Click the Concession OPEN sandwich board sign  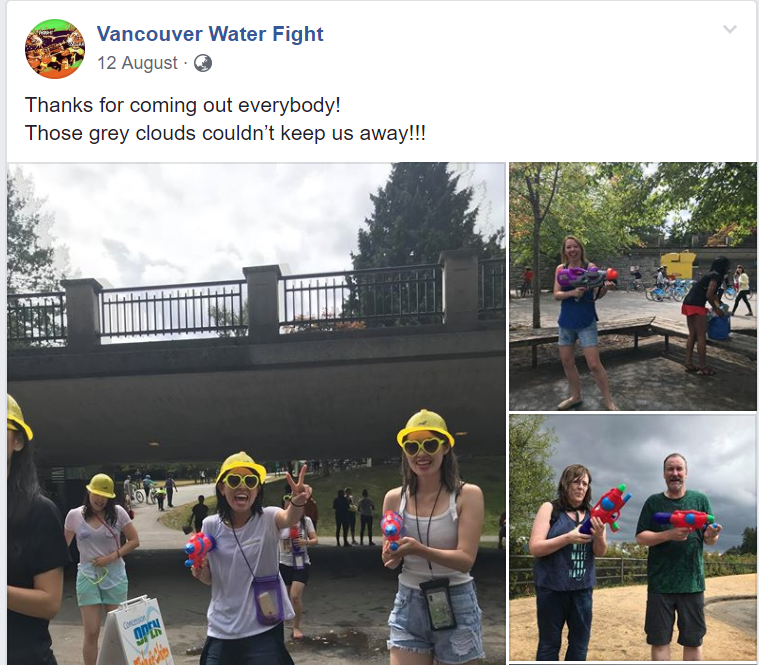(x=134, y=632)
